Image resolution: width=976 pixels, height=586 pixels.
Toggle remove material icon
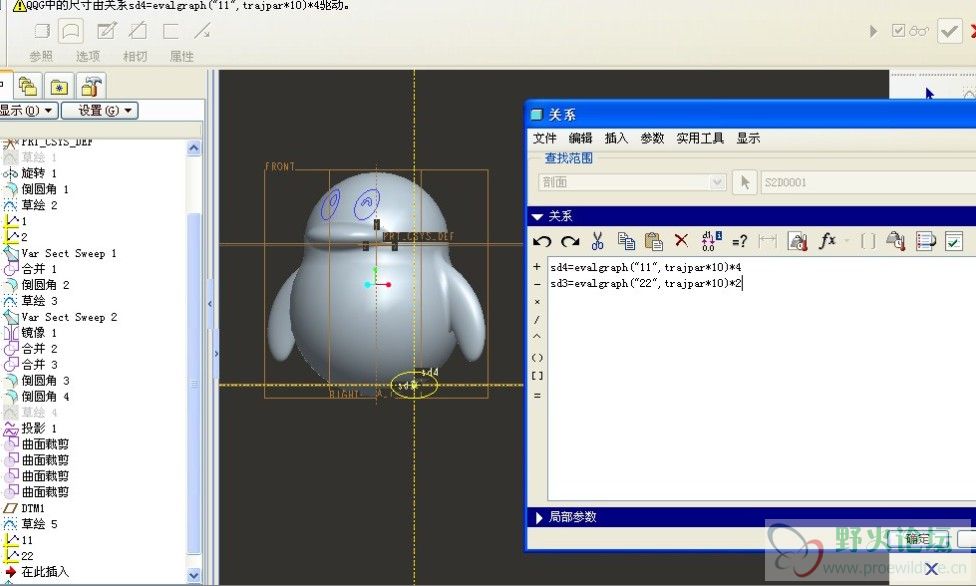[x=138, y=31]
